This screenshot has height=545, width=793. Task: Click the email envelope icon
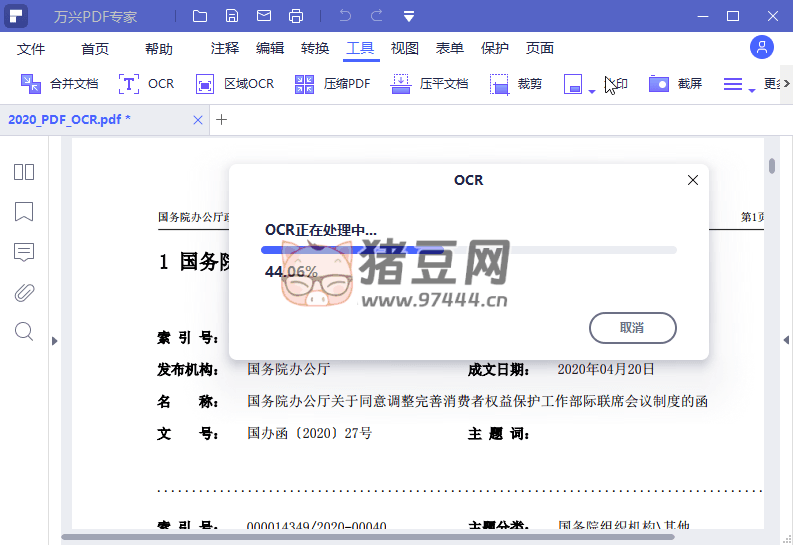[x=263, y=16]
